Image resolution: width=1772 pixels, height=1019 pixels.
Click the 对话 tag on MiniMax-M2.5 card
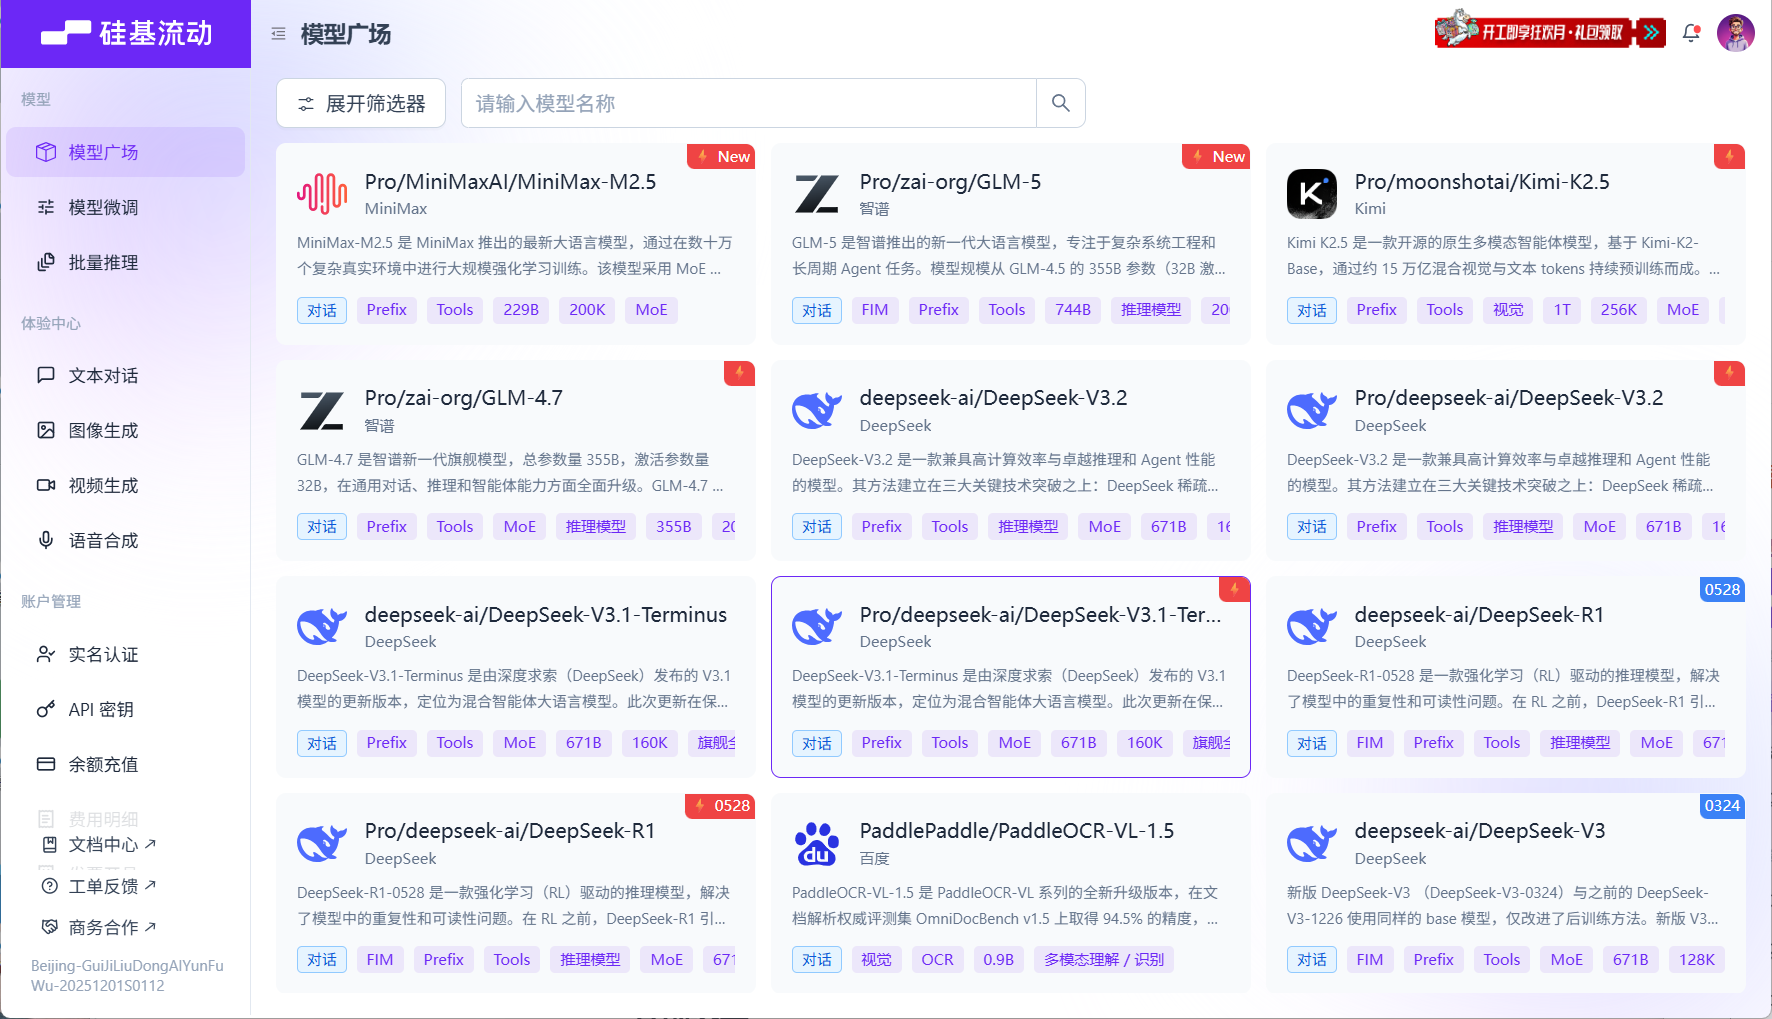tap(322, 310)
